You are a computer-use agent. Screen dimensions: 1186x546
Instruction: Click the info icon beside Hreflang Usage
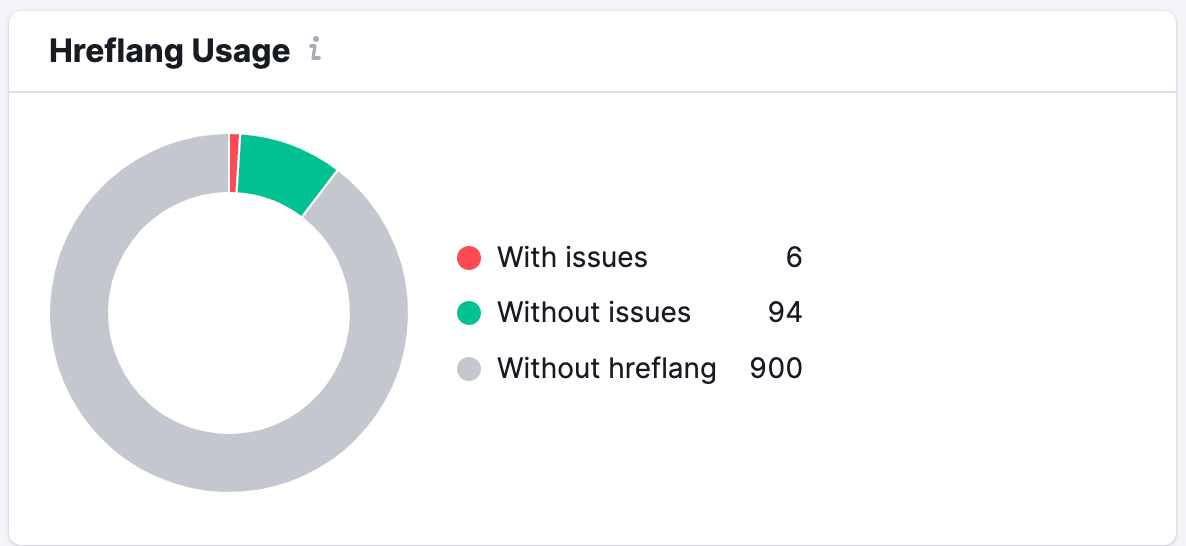pos(315,50)
